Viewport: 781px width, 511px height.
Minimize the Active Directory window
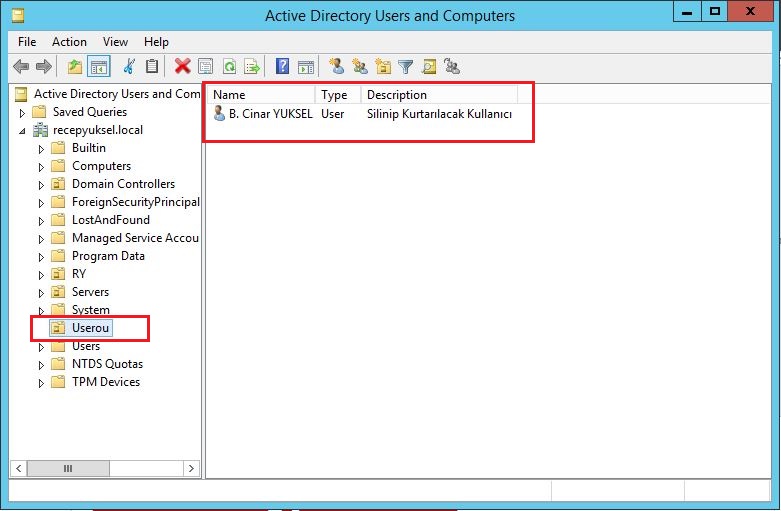pyautogui.click(x=687, y=11)
